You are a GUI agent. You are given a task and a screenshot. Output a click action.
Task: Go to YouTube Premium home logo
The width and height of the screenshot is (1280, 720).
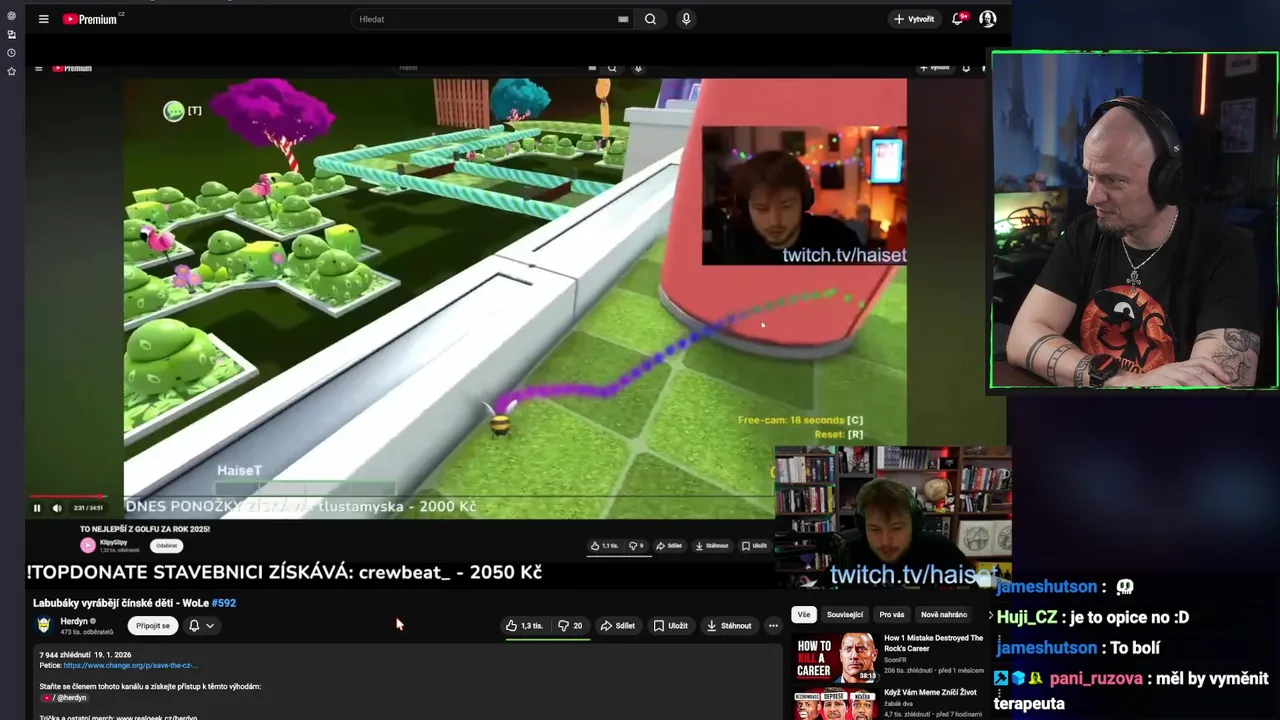click(x=92, y=19)
